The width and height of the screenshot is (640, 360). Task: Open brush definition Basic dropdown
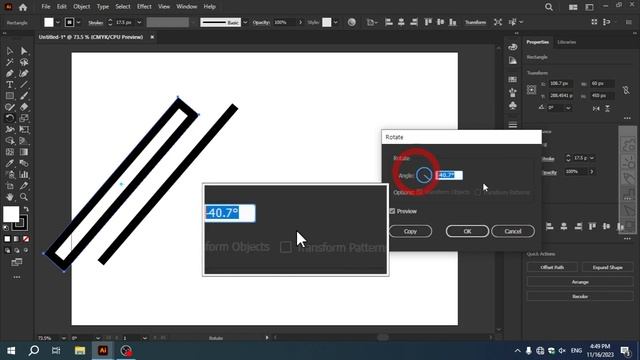[245, 22]
